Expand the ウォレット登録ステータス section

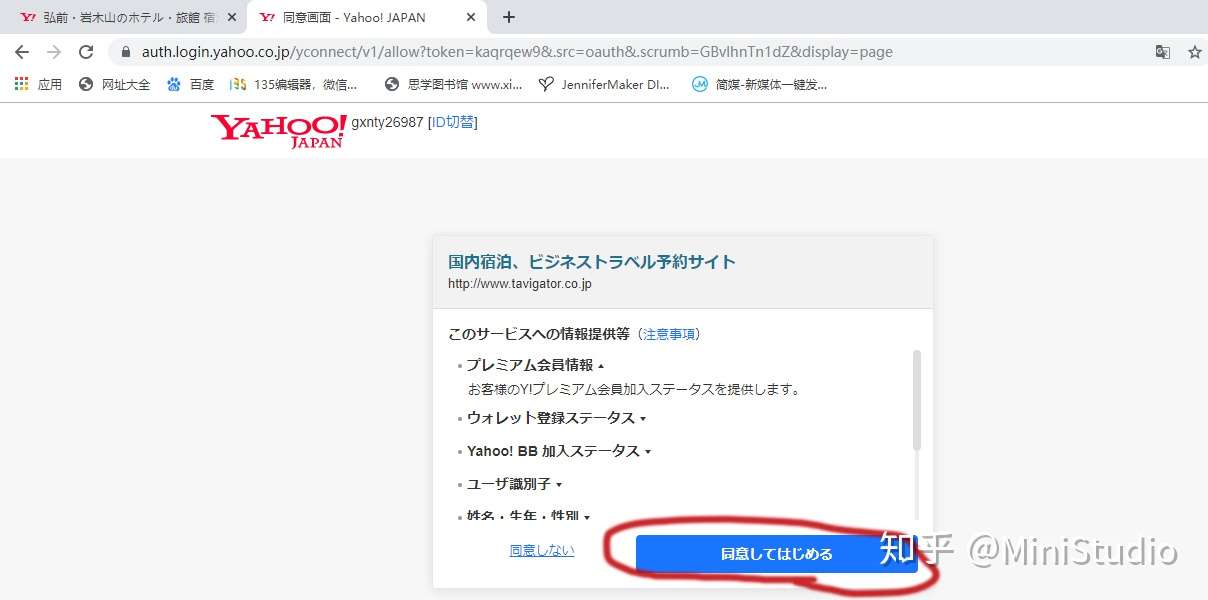click(x=556, y=418)
